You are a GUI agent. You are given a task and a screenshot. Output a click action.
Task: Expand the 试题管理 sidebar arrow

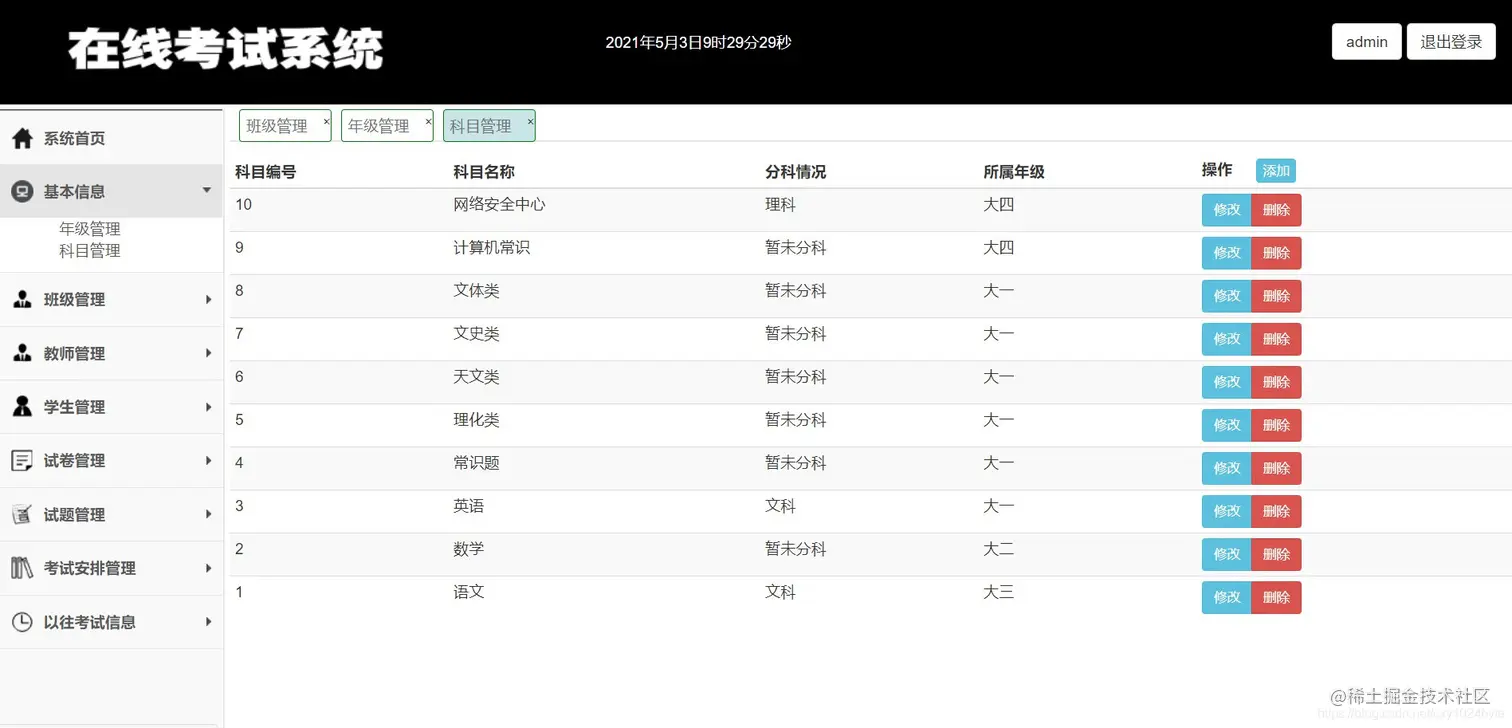point(208,514)
